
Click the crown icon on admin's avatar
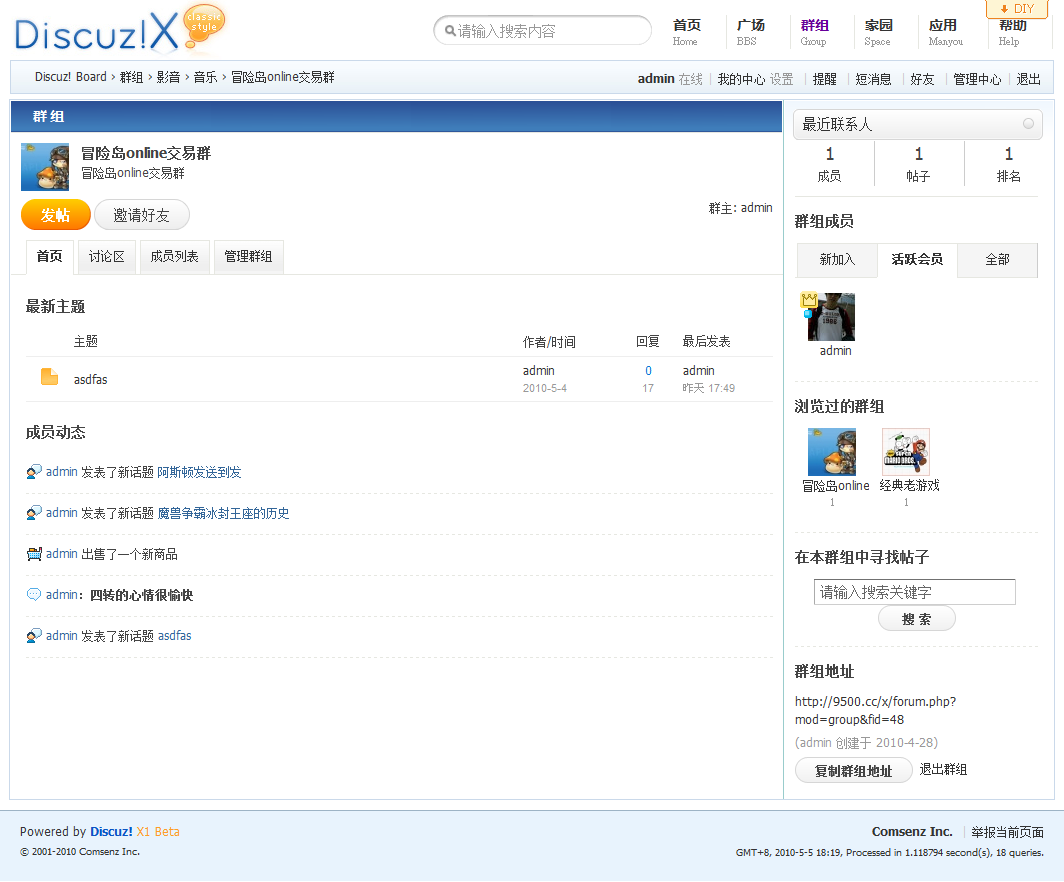point(809,299)
